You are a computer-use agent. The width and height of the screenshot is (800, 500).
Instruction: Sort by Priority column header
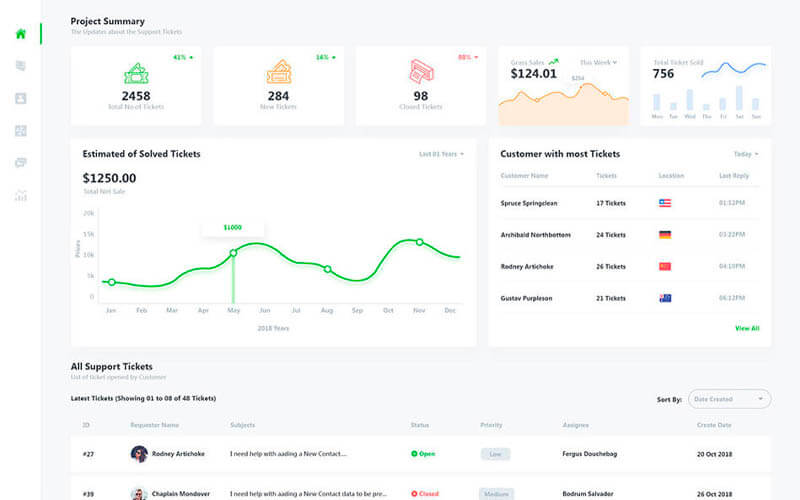click(491, 425)
